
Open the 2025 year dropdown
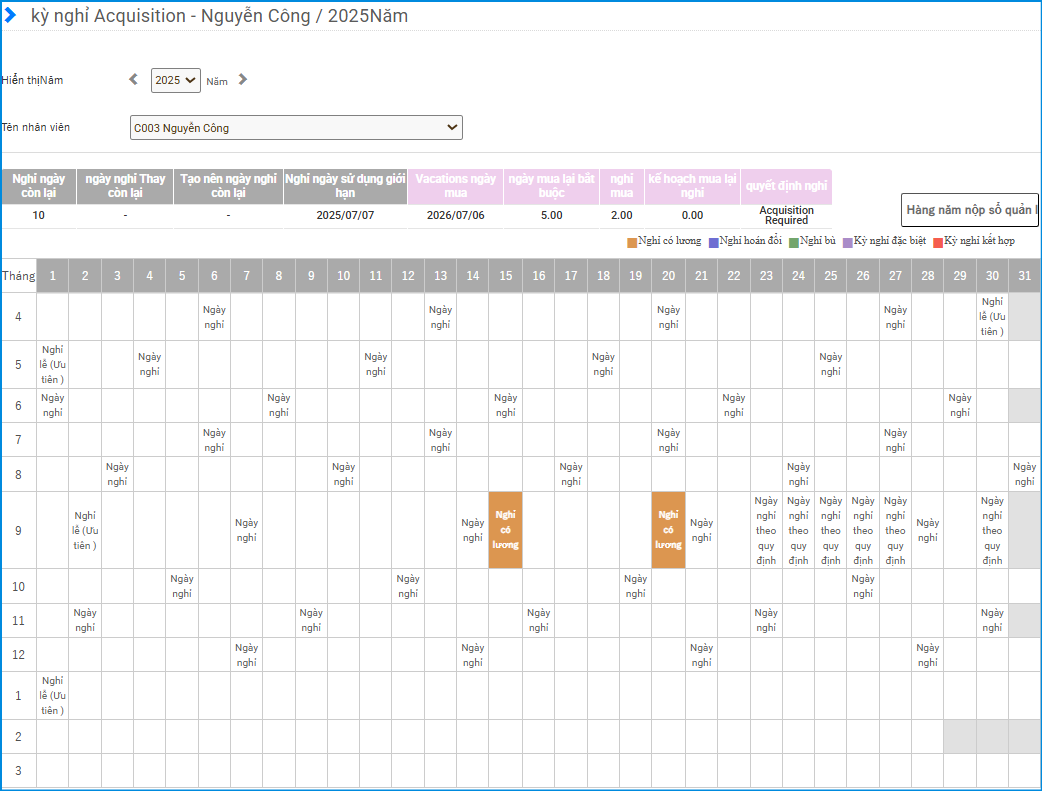click(x=176, y=80)
